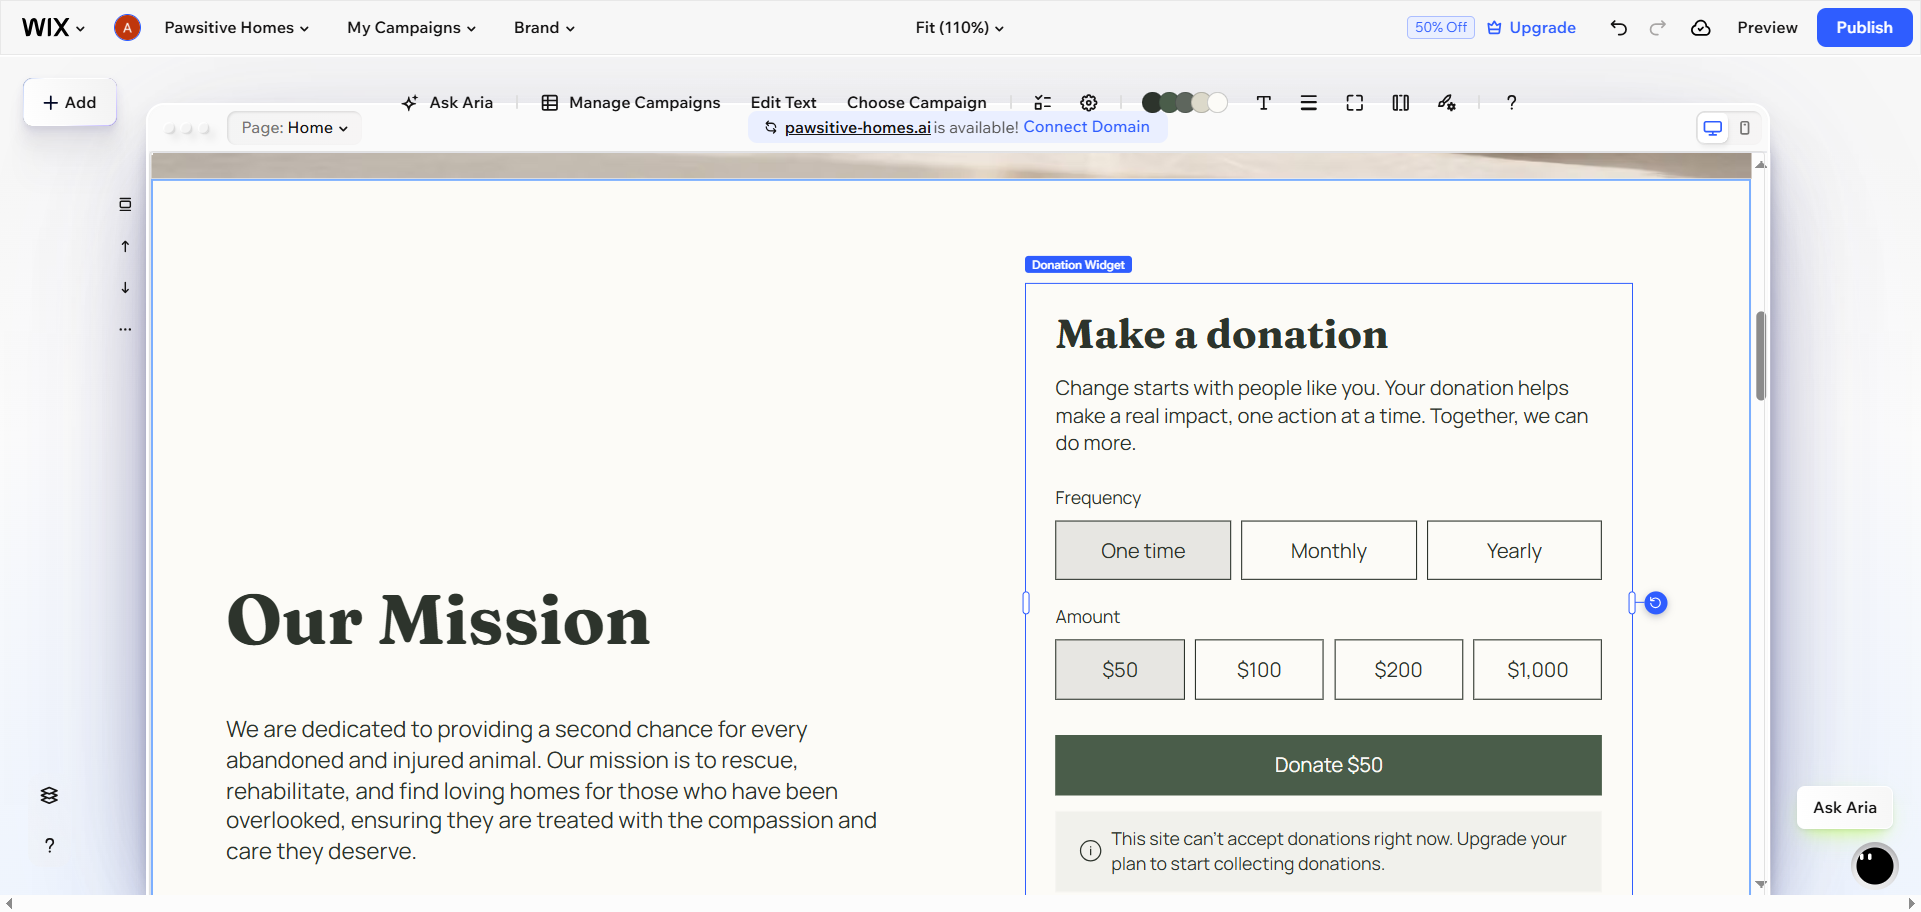This screenshot has width=1921, height=912.
Task: Redo the last action
Action: (1658, 28)
